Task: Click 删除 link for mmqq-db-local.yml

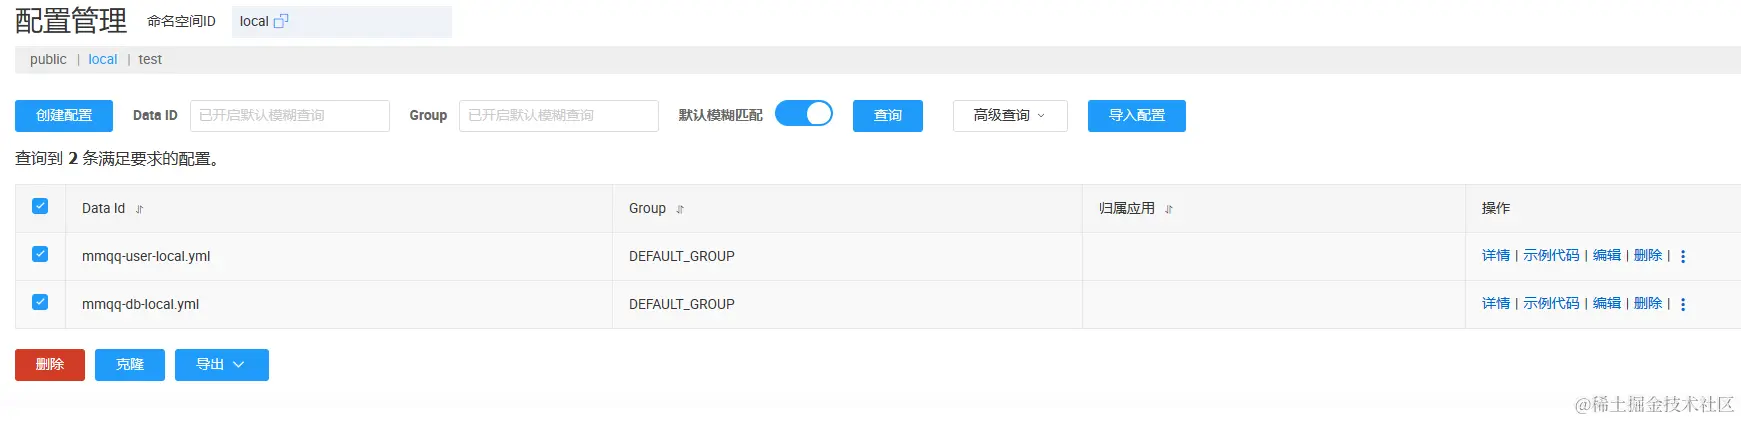Action: [1648, 304]
